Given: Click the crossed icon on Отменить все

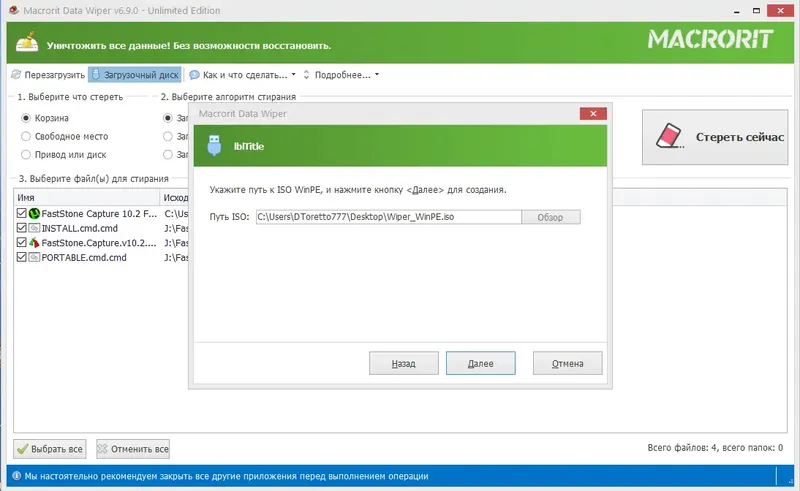Looking at the screenshot, I should (x=103, y=449).
